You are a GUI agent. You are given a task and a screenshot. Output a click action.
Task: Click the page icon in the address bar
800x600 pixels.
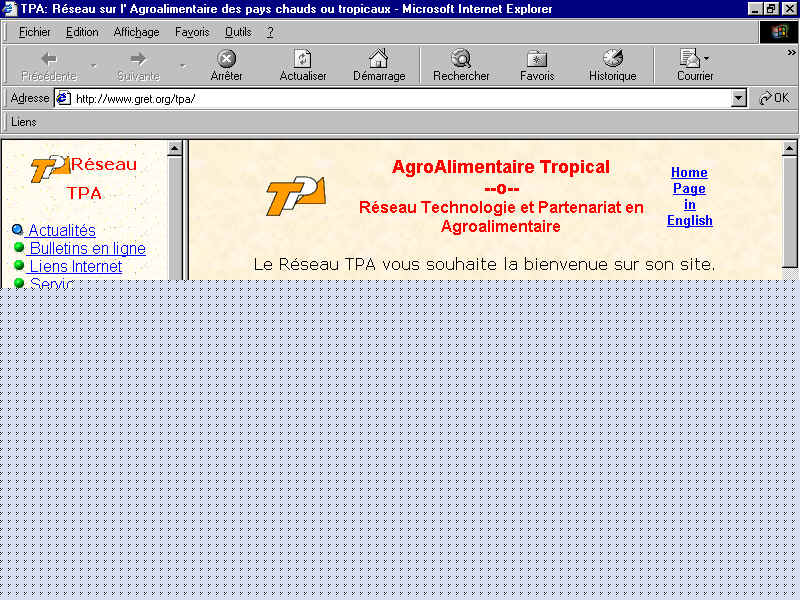63,98
